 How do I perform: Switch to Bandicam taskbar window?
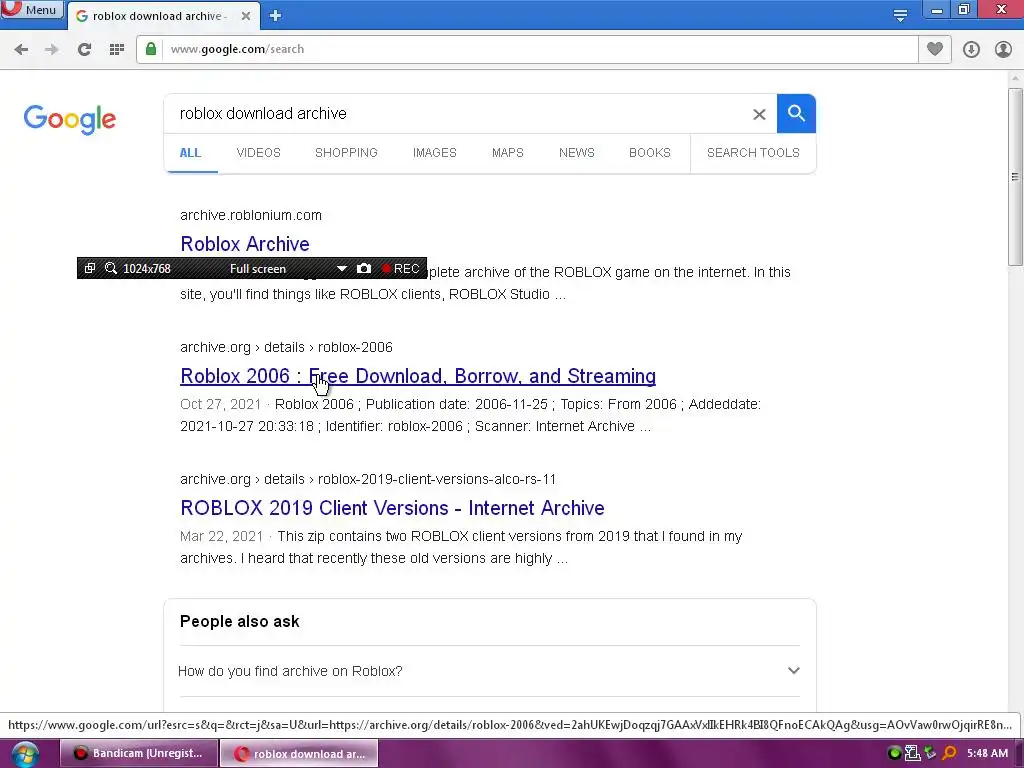pyautogui.click(x=139, y=754)
